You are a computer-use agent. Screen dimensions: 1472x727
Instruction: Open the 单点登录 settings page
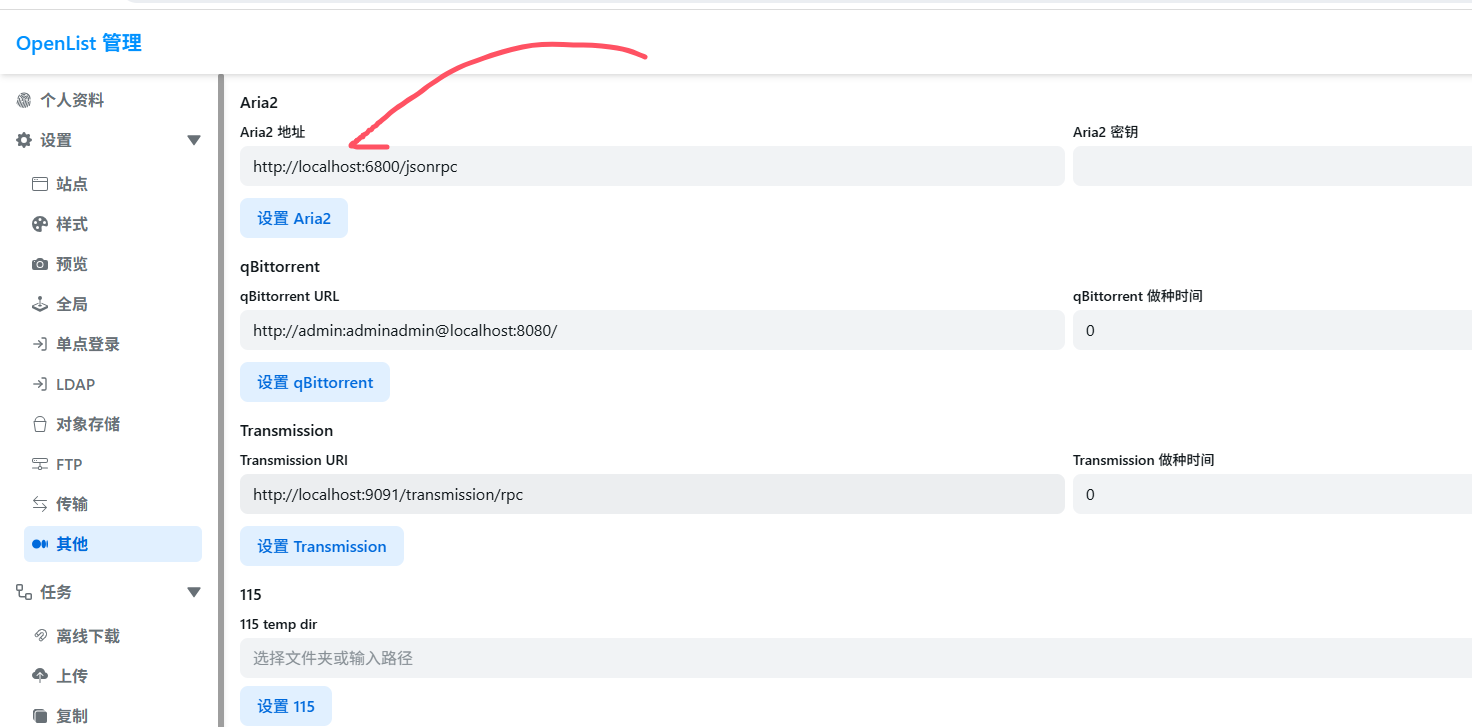tap(87, 344)
